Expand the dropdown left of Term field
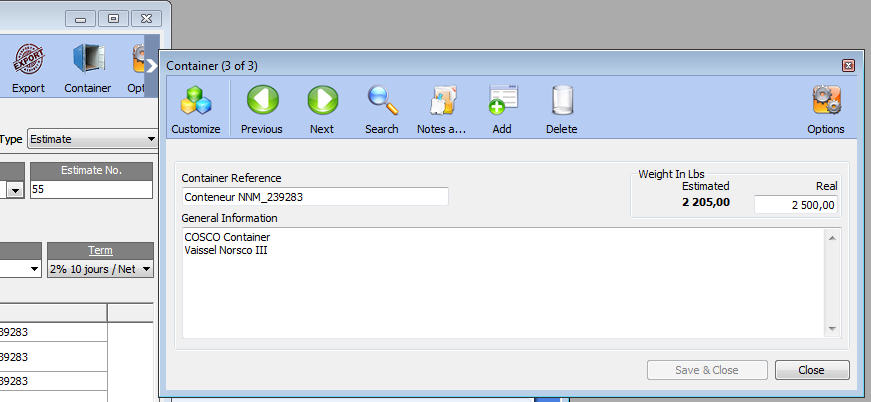Screen dimensions: 871x402 pos(34,269)
